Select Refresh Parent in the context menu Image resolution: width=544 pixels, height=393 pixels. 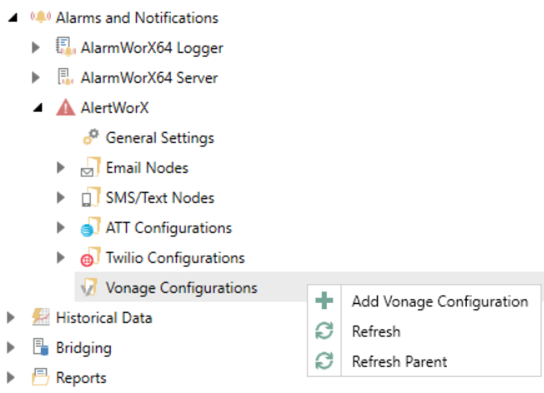(399, 361)
